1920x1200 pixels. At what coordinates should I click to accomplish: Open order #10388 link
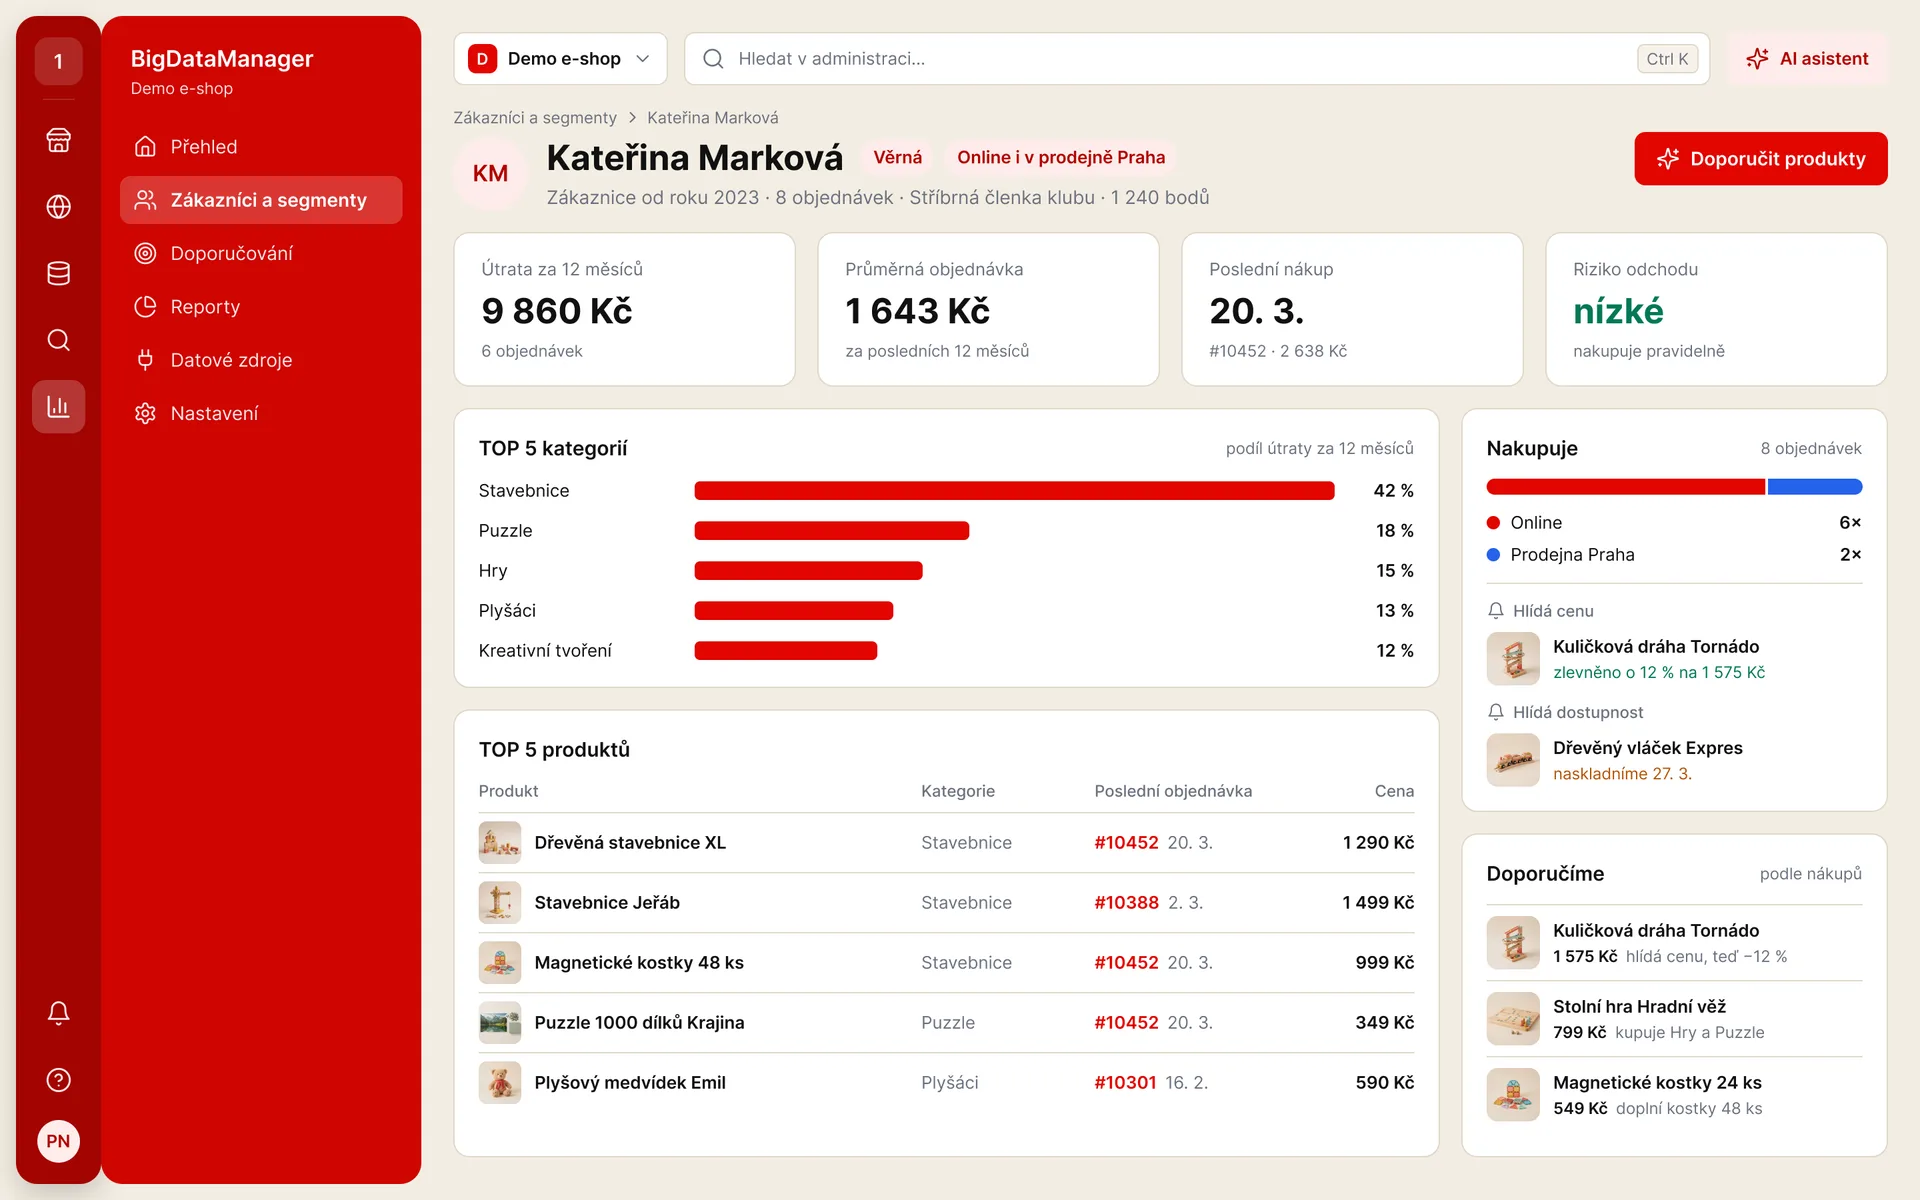pos(1126,903)
